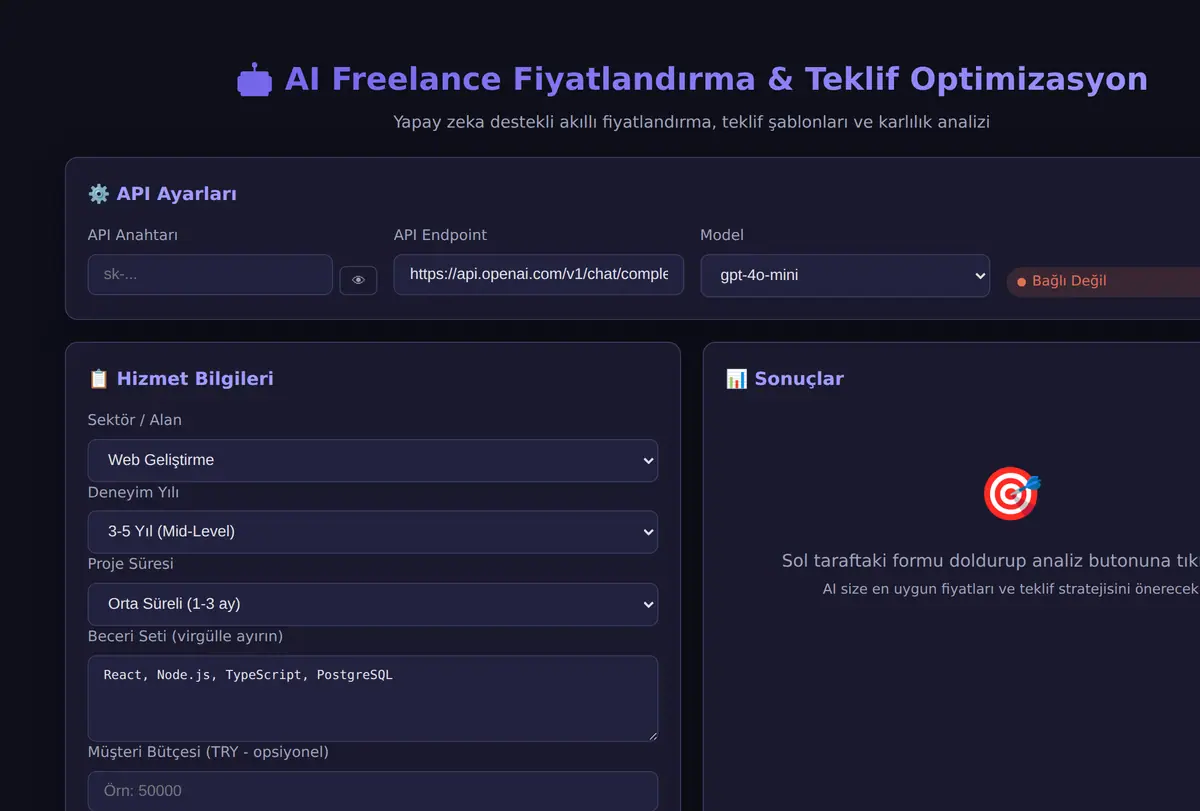Click the bar chart icon beside Sonuçlar
This screenshot has width=1200, height=811.
[x=736, y=379]
